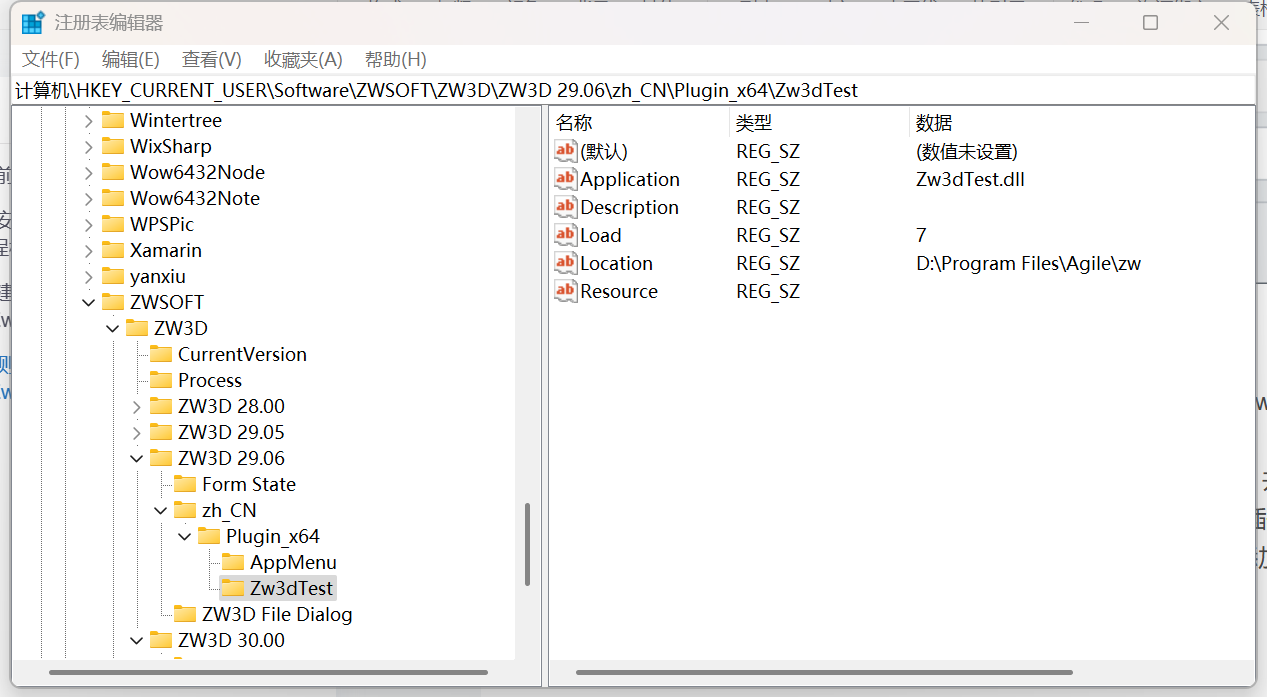Expand the ZW3D 28.00 key
This screenshot has height=697, width=1267.
click(136, 406)
